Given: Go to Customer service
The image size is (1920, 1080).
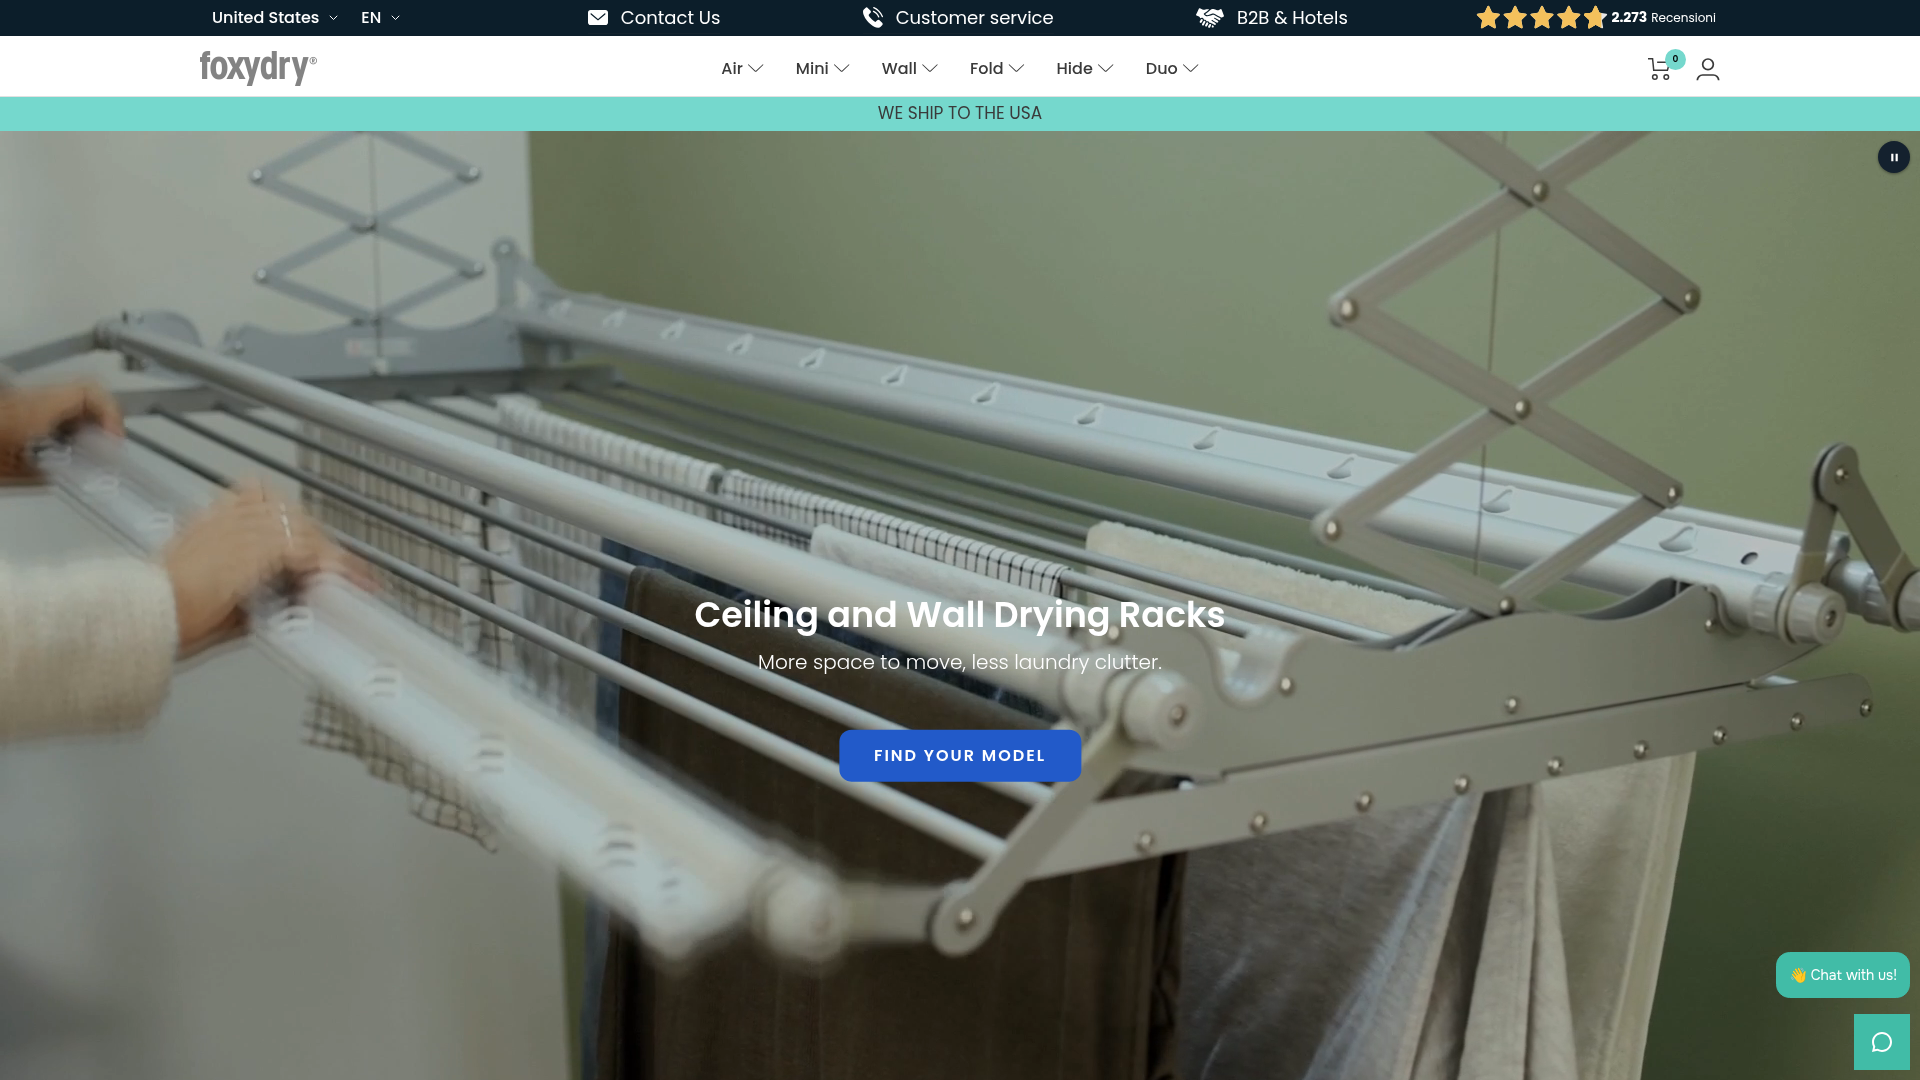Looking at the screenshot, I should coord(974,18).
